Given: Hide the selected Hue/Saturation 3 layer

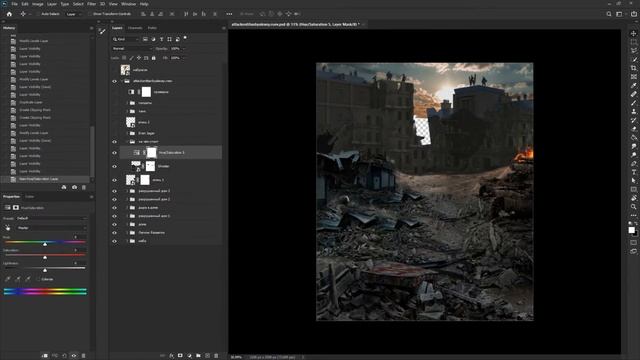Looking at the screenshot, I should pyautogui.click(x=114, y=153).
